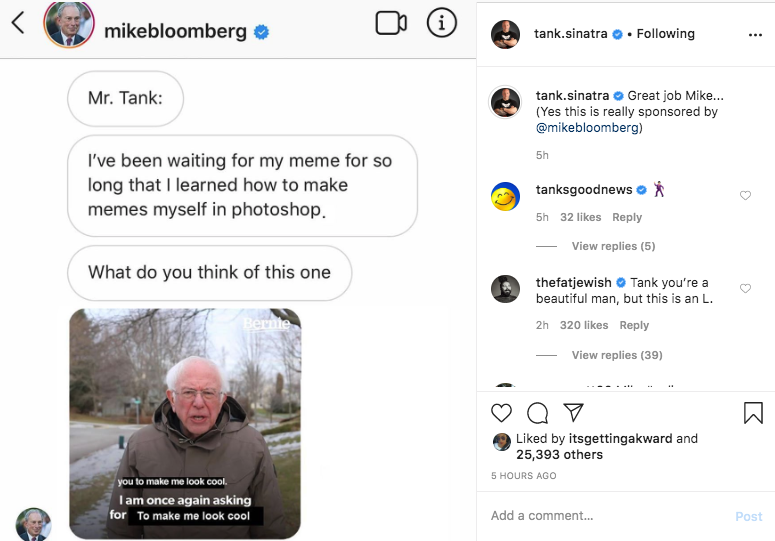
Task: Like thefatjewish comment with heart
Action: [x=745, y=289]
